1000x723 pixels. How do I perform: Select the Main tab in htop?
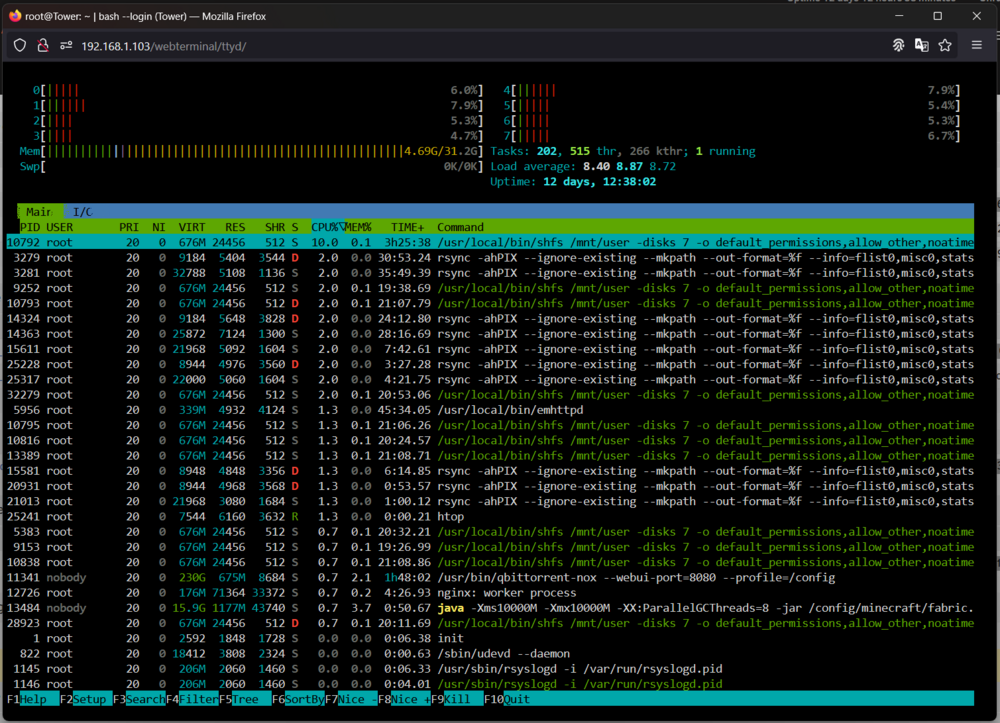[40, 212]
